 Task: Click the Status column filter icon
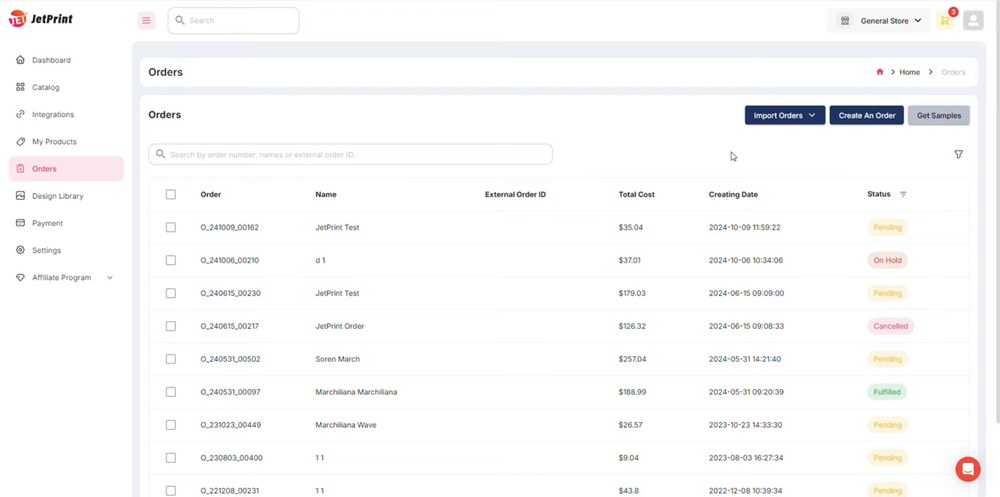(x=903, y=195)
